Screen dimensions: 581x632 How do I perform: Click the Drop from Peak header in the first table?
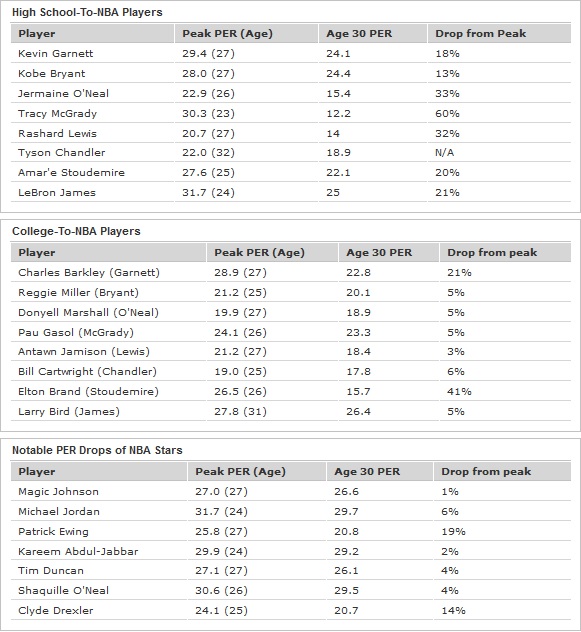pyautogui.click(x=481, y=33)
